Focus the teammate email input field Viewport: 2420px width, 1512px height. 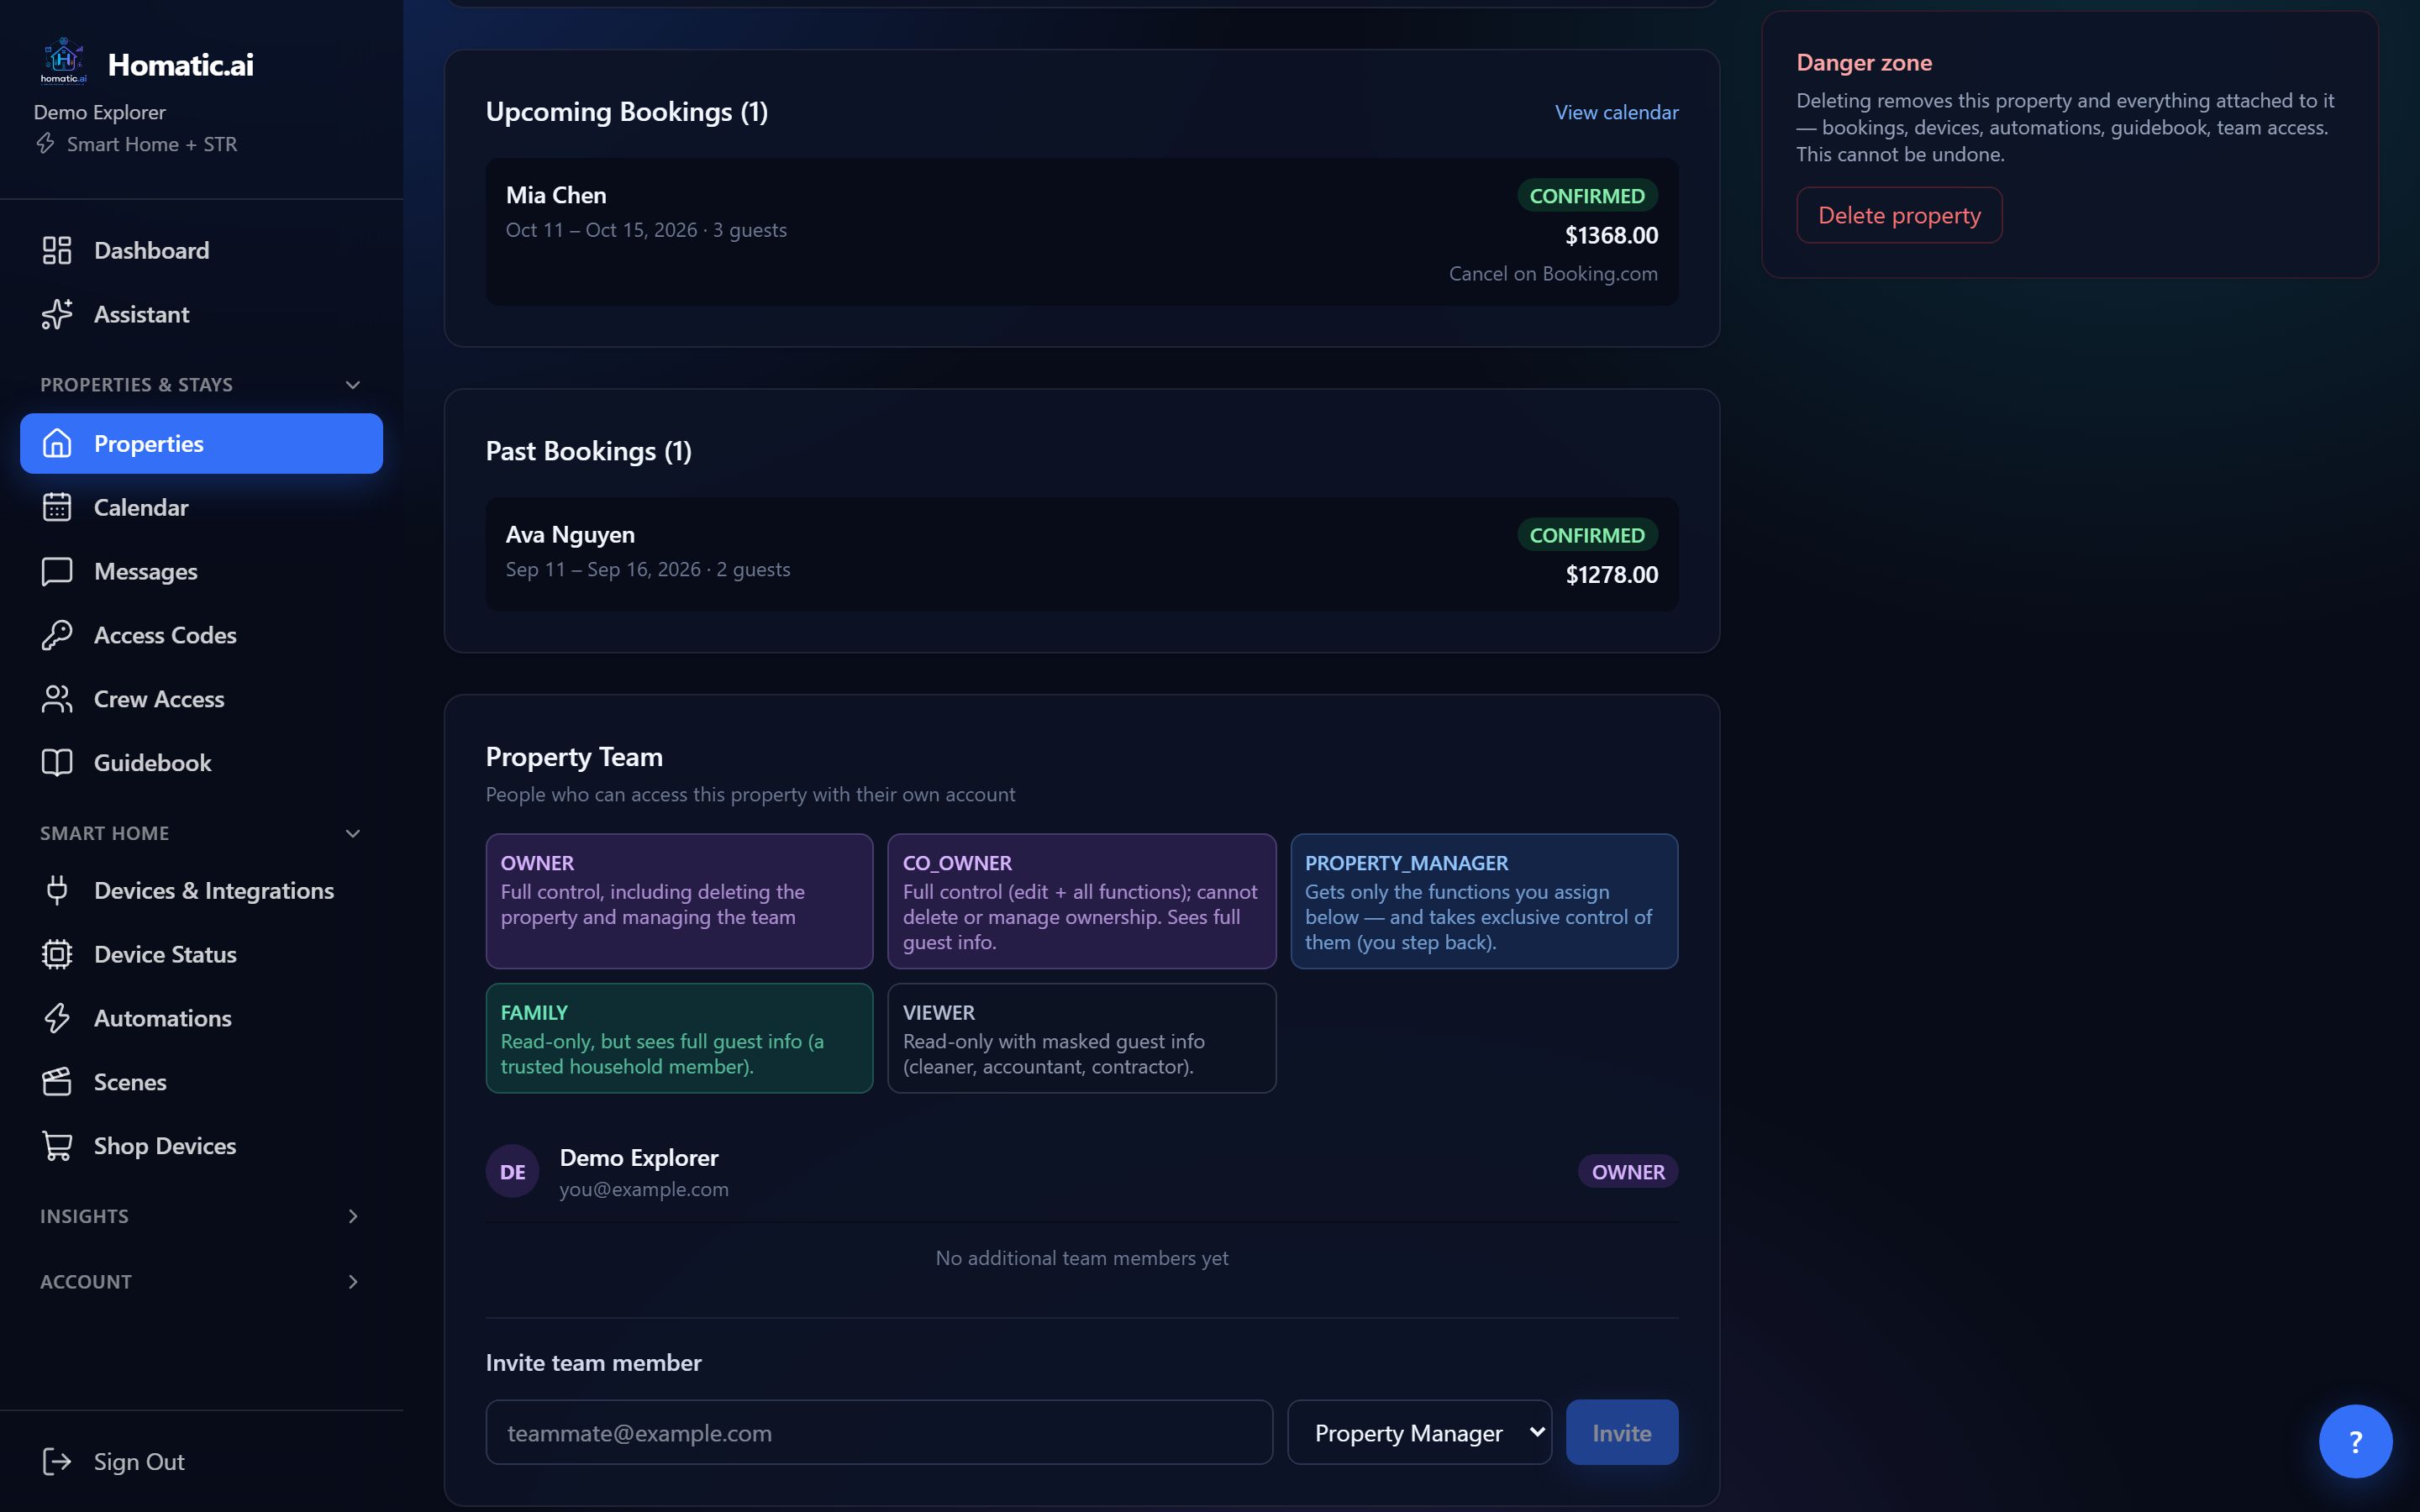pyautogui.click(x=879, y=1432)
